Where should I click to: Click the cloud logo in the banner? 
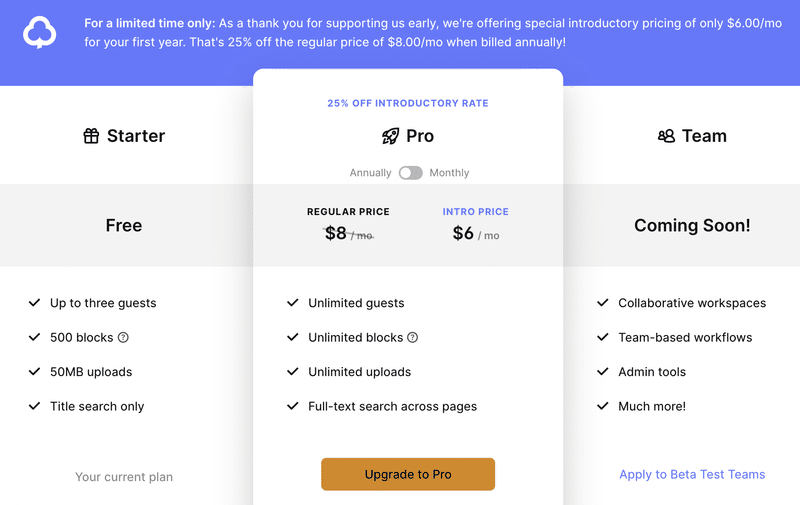(39, 32)
